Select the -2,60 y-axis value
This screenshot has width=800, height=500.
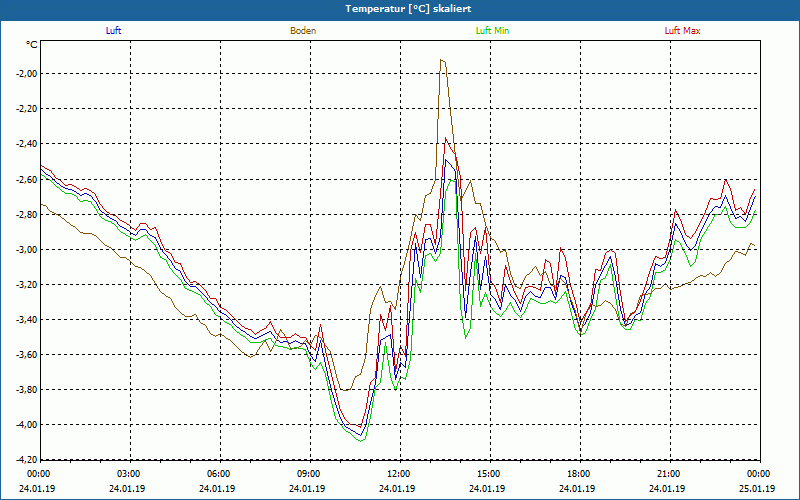(27, 179)
